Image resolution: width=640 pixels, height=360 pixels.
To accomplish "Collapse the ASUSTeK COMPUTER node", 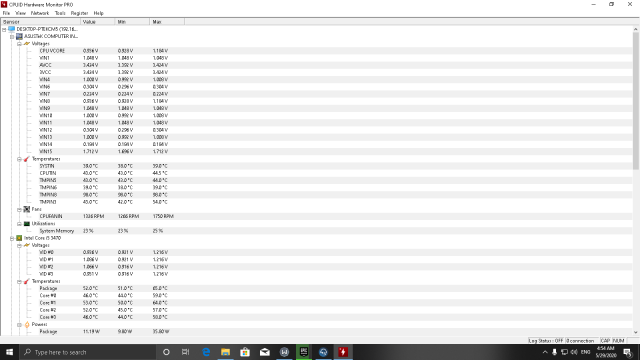I will coord(12,37).
